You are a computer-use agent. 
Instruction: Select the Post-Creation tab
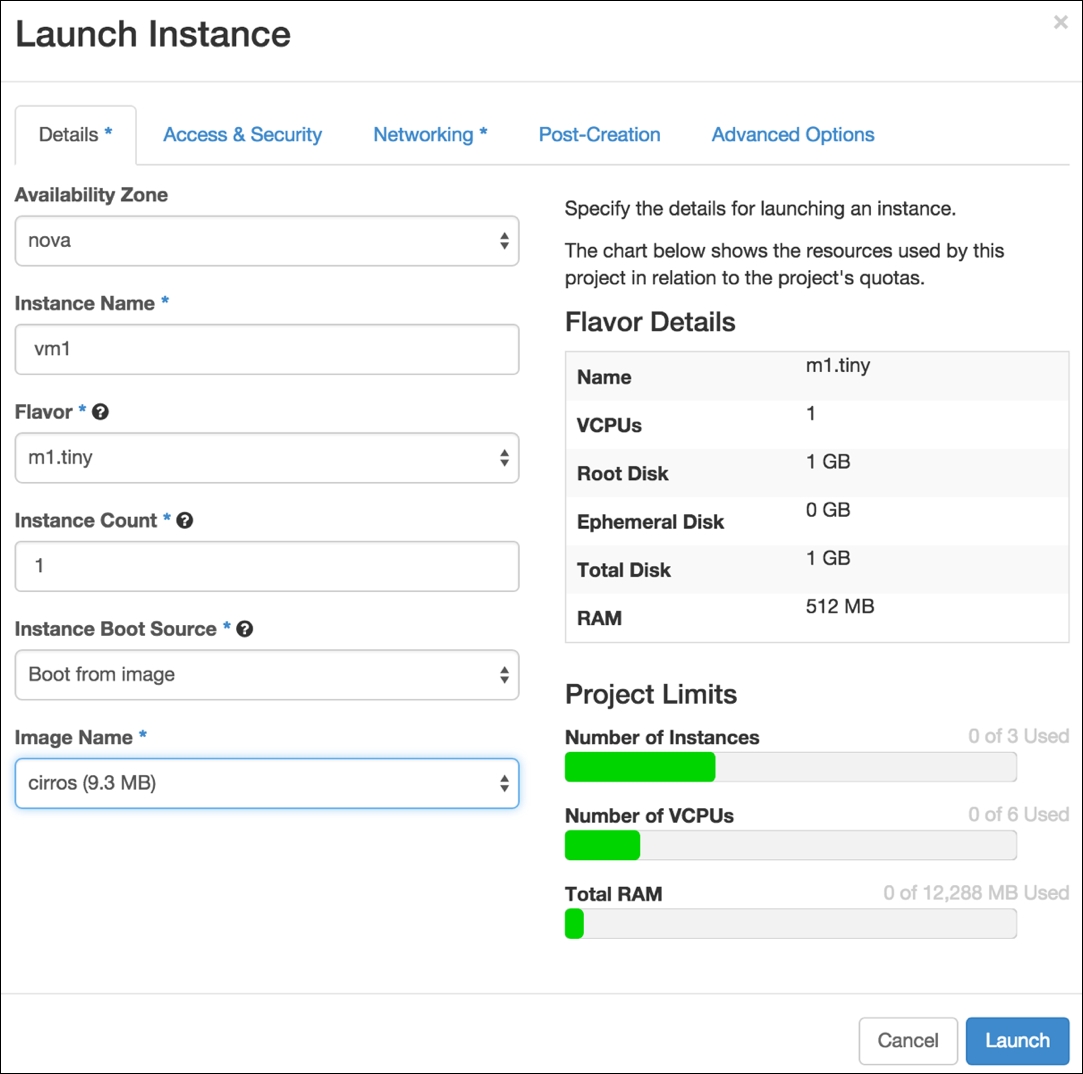point(600,135)
